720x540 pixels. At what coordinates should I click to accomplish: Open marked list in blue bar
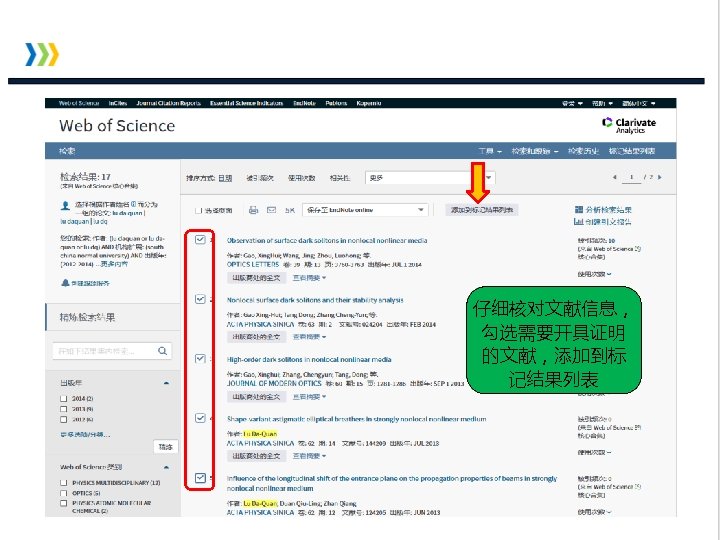coord(632,151)
